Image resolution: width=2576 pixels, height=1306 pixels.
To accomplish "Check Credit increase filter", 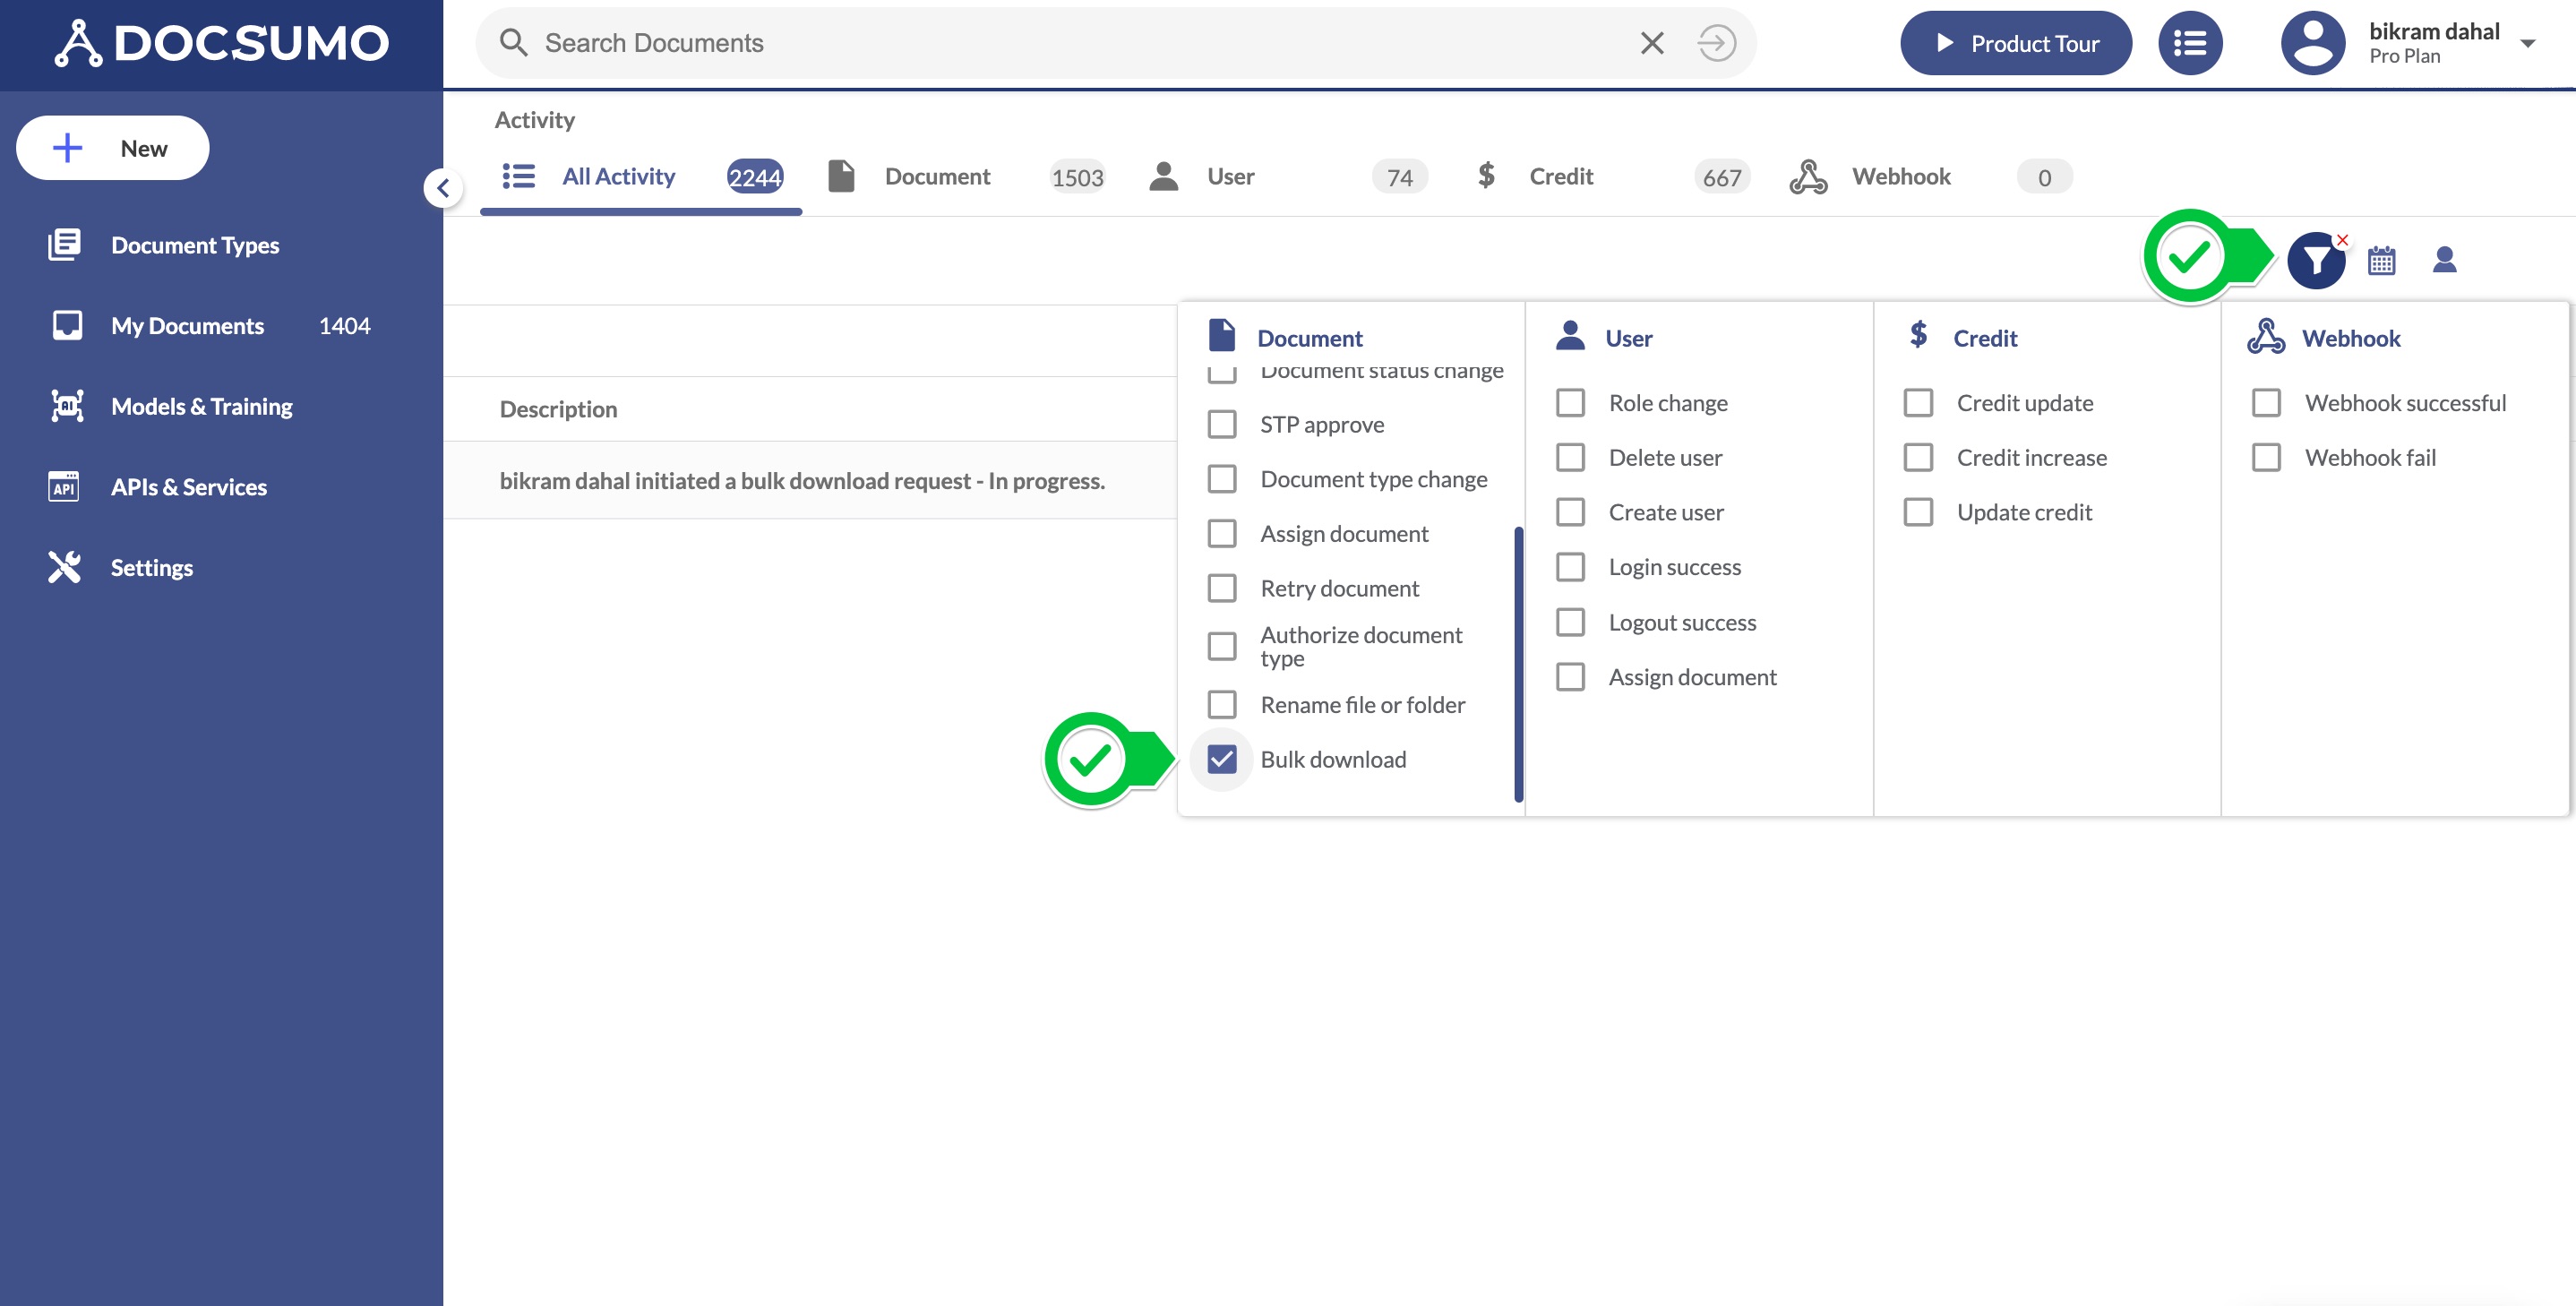I will (x=1918, y=457).
